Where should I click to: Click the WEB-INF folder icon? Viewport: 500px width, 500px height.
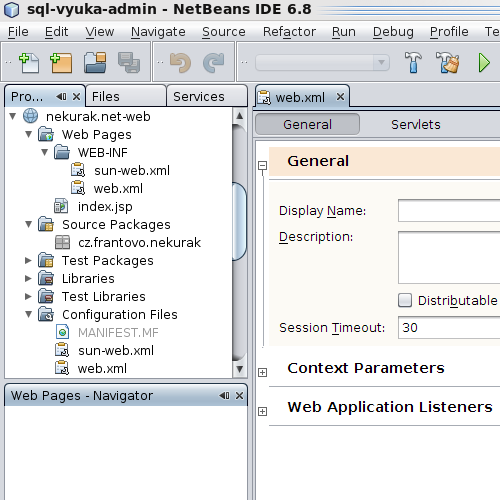coord(62,152)
